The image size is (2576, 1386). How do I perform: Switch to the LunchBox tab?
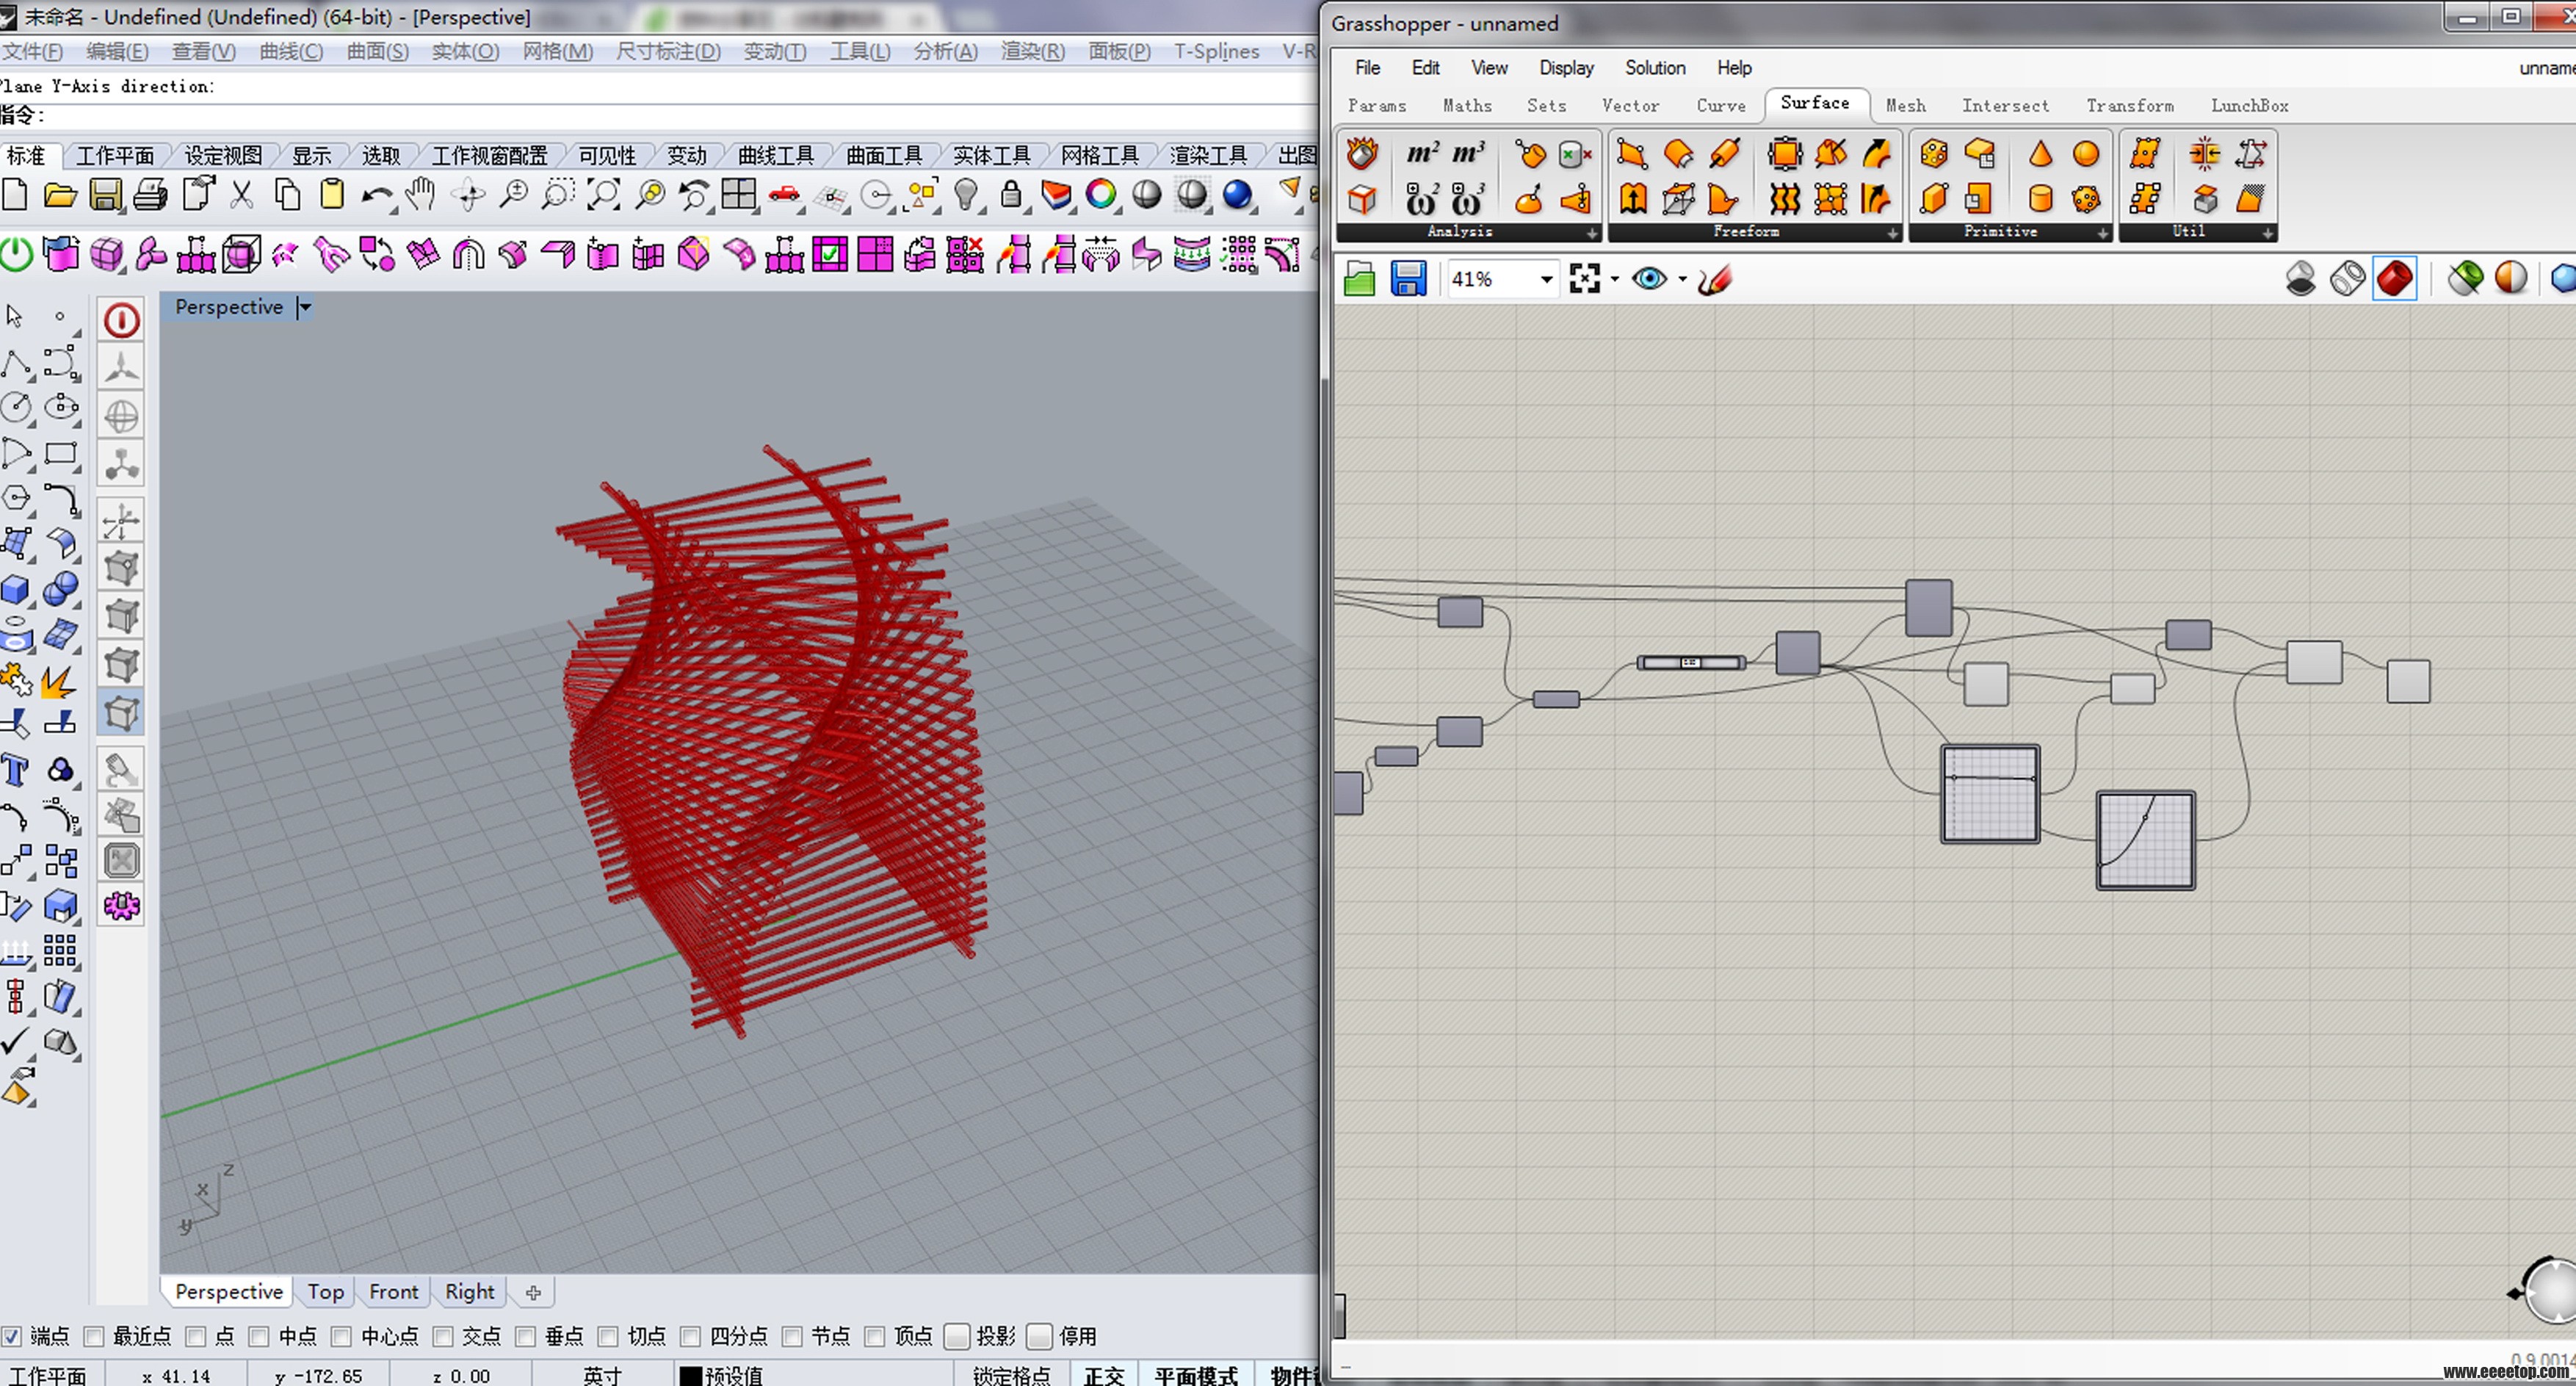click(2249, 105)
